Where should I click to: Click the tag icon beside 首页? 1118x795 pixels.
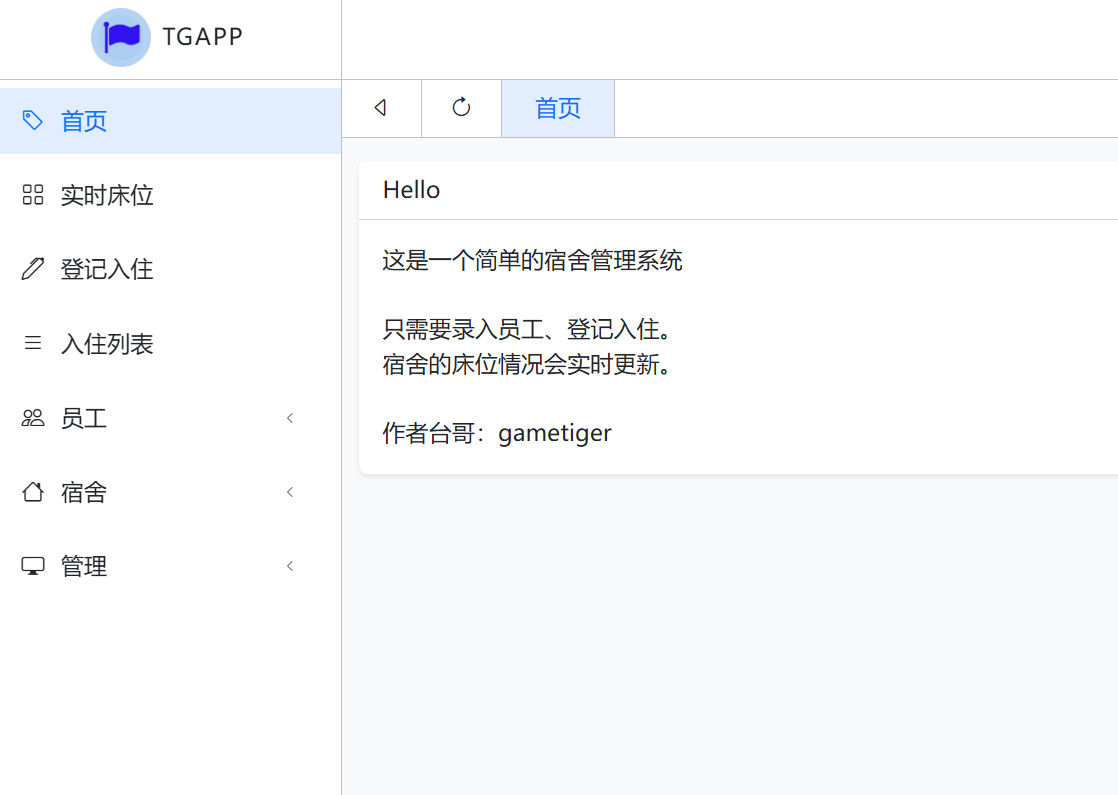pos(33,120)
